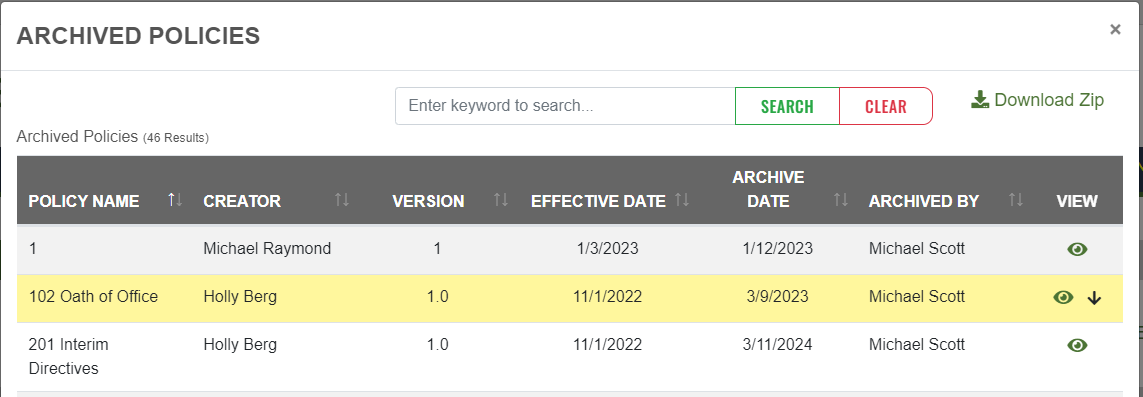Image resolution: width=1143 pixels, height=397 pixels.
Task: Click the Policy Name column header
Action: click(84, 201)
